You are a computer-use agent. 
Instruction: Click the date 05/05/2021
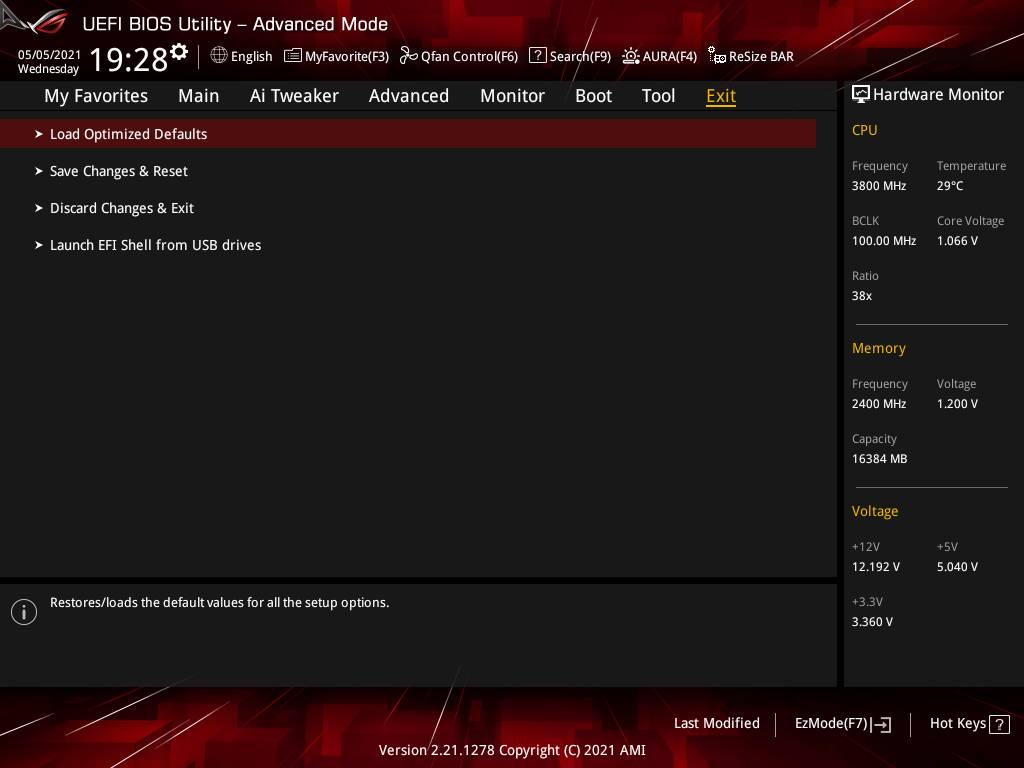[x=49, y=55]
